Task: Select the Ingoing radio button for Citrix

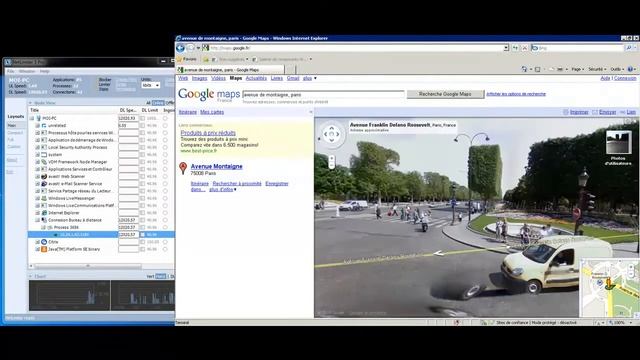Action: (165, 242)
